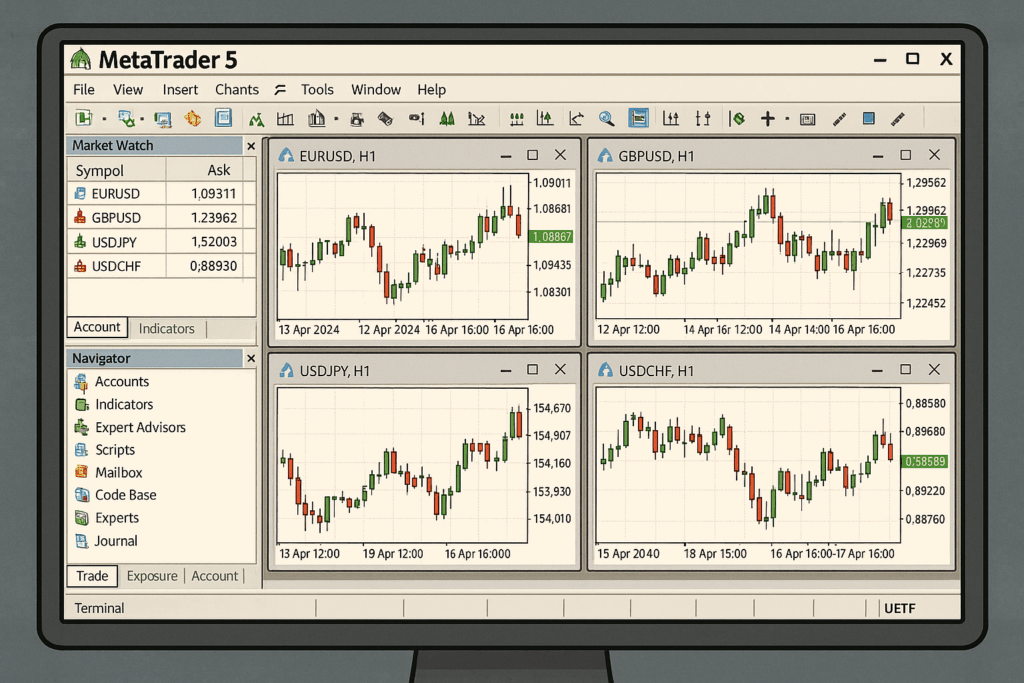Viewport: 1024px width, 683px height.
Task: Click the solid blue square toolbar icon
Action: 868,118
